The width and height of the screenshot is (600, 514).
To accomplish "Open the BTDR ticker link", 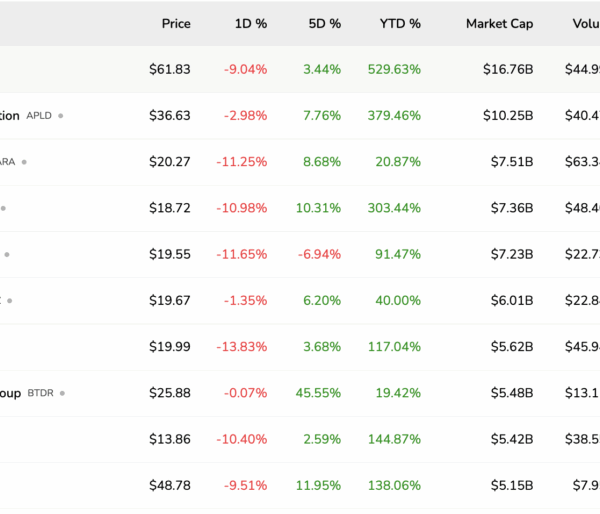I will coord(40,393).
